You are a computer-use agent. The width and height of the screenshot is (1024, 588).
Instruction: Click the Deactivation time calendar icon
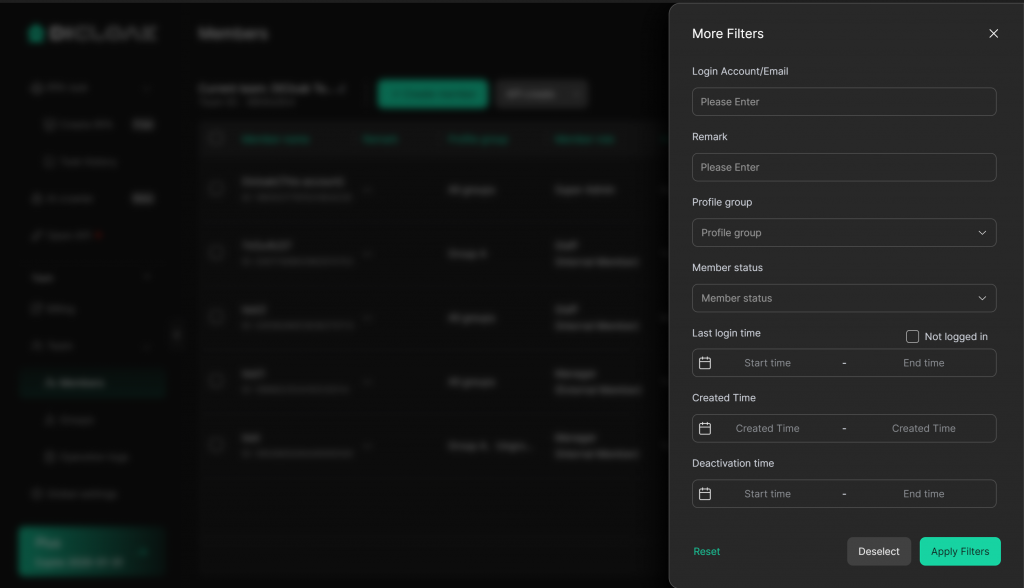(705, 494)
